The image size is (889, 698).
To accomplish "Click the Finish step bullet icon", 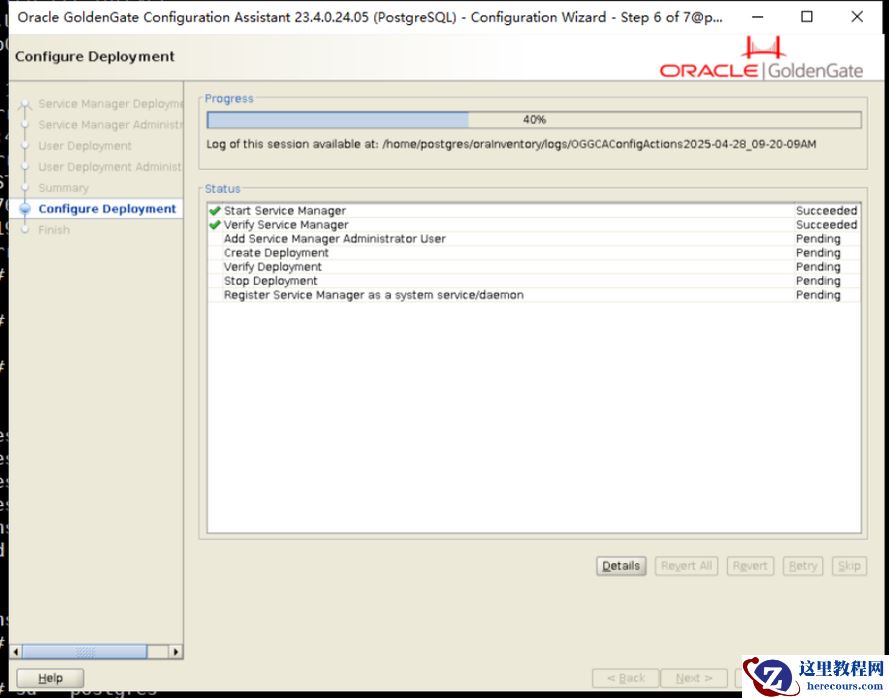I will [x=24, y=230].
